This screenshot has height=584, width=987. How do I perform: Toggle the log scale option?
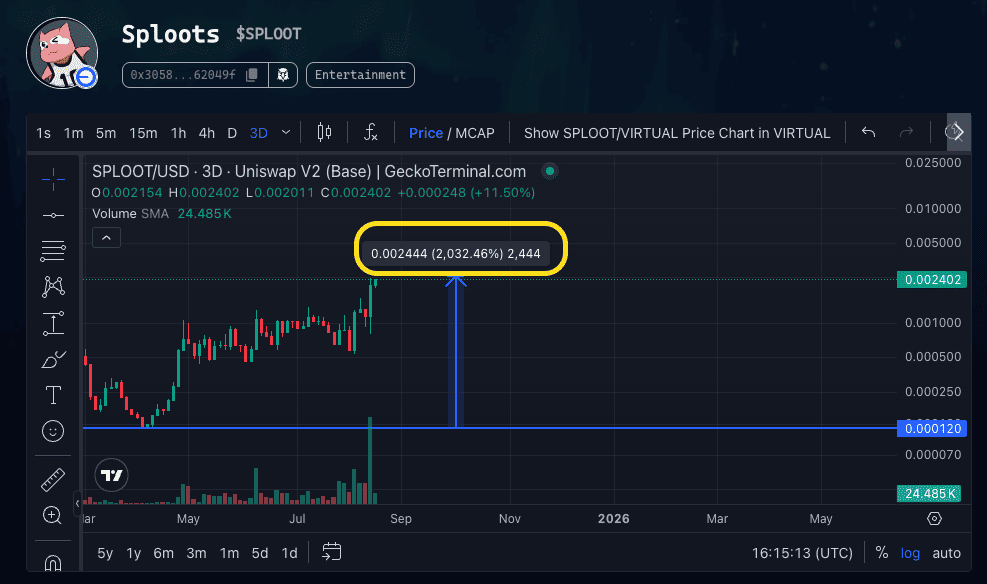tap(910, 553)
